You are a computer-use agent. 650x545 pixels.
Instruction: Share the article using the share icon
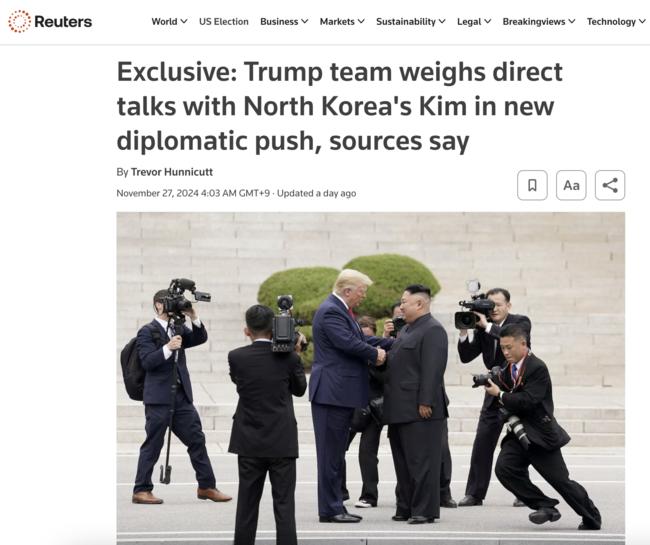610,185
